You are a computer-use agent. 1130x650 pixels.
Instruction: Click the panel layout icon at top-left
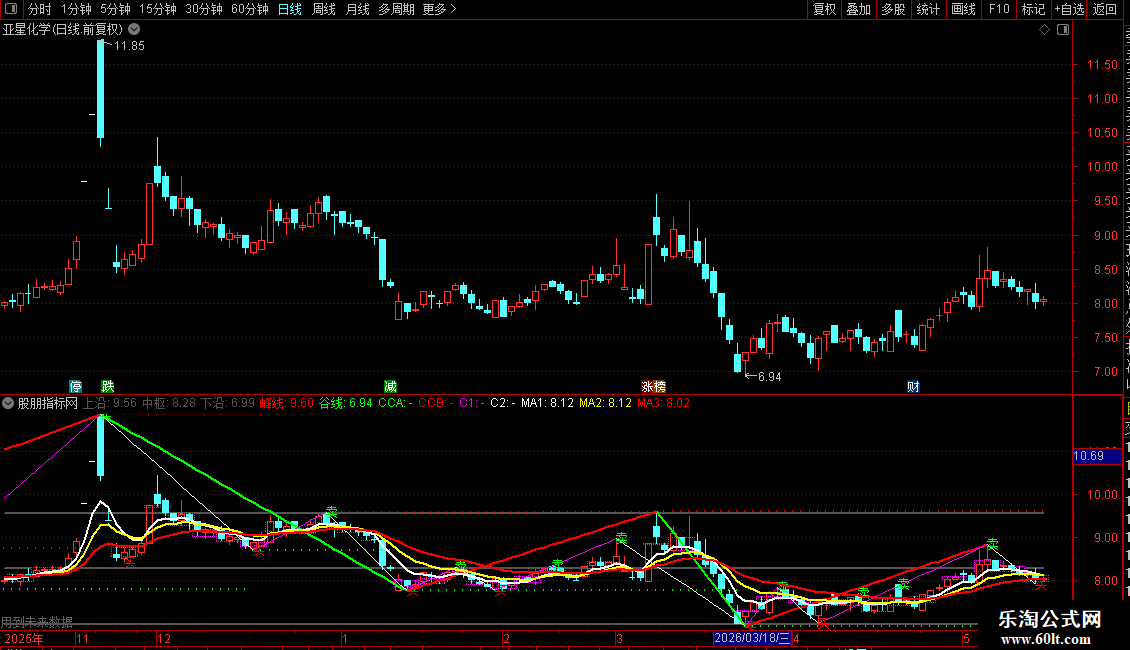tap(11, 9)
